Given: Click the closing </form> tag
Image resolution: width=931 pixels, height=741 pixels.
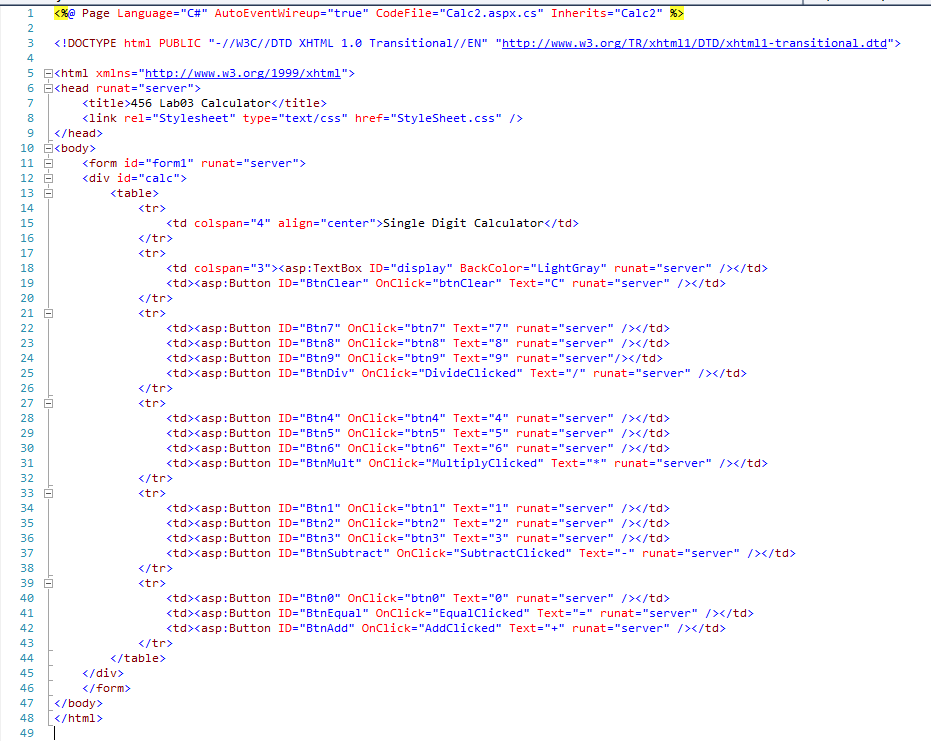Looking at the screenshot, I should 106,688.
